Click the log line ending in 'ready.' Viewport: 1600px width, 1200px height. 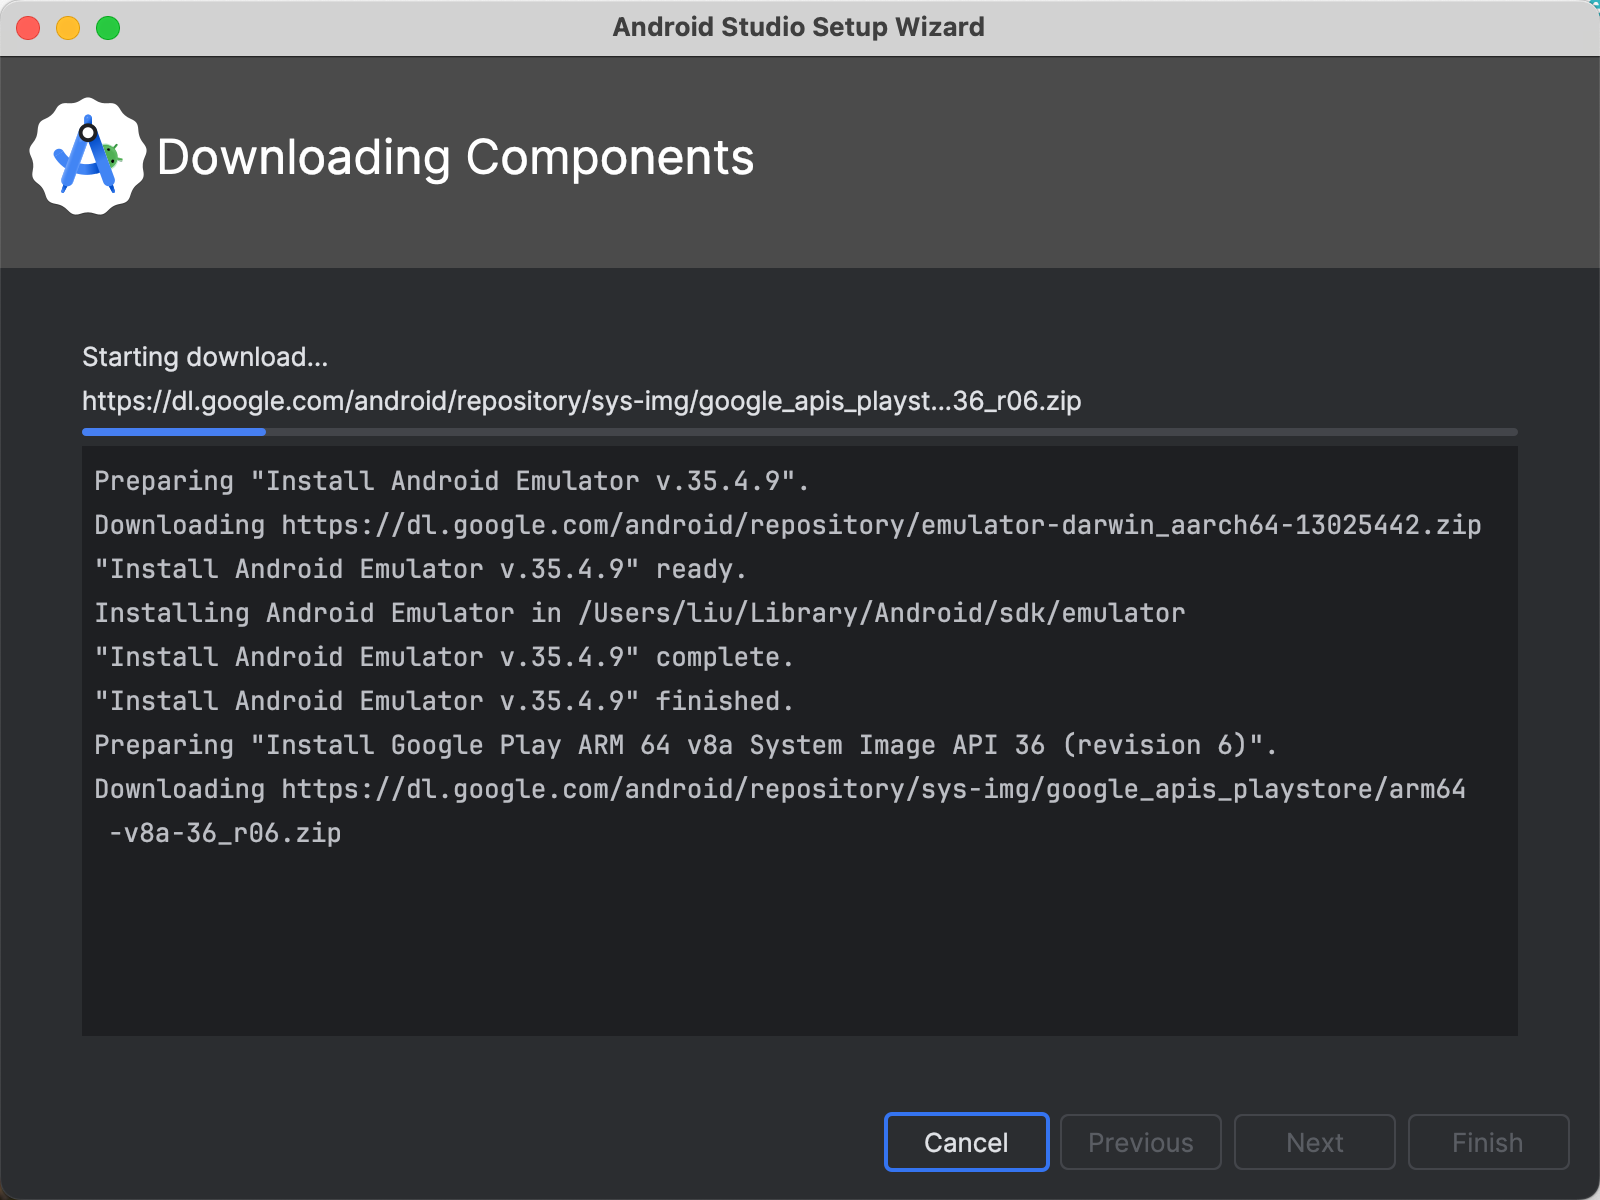(420, 569)
